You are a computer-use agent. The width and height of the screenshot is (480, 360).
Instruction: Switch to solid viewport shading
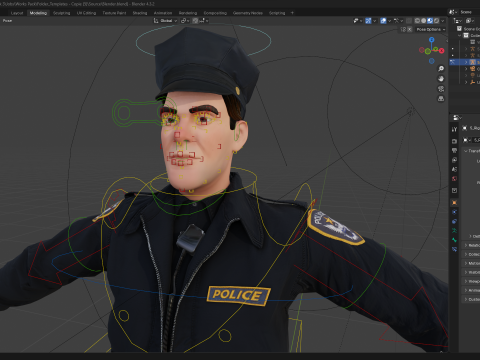(424, 21)
